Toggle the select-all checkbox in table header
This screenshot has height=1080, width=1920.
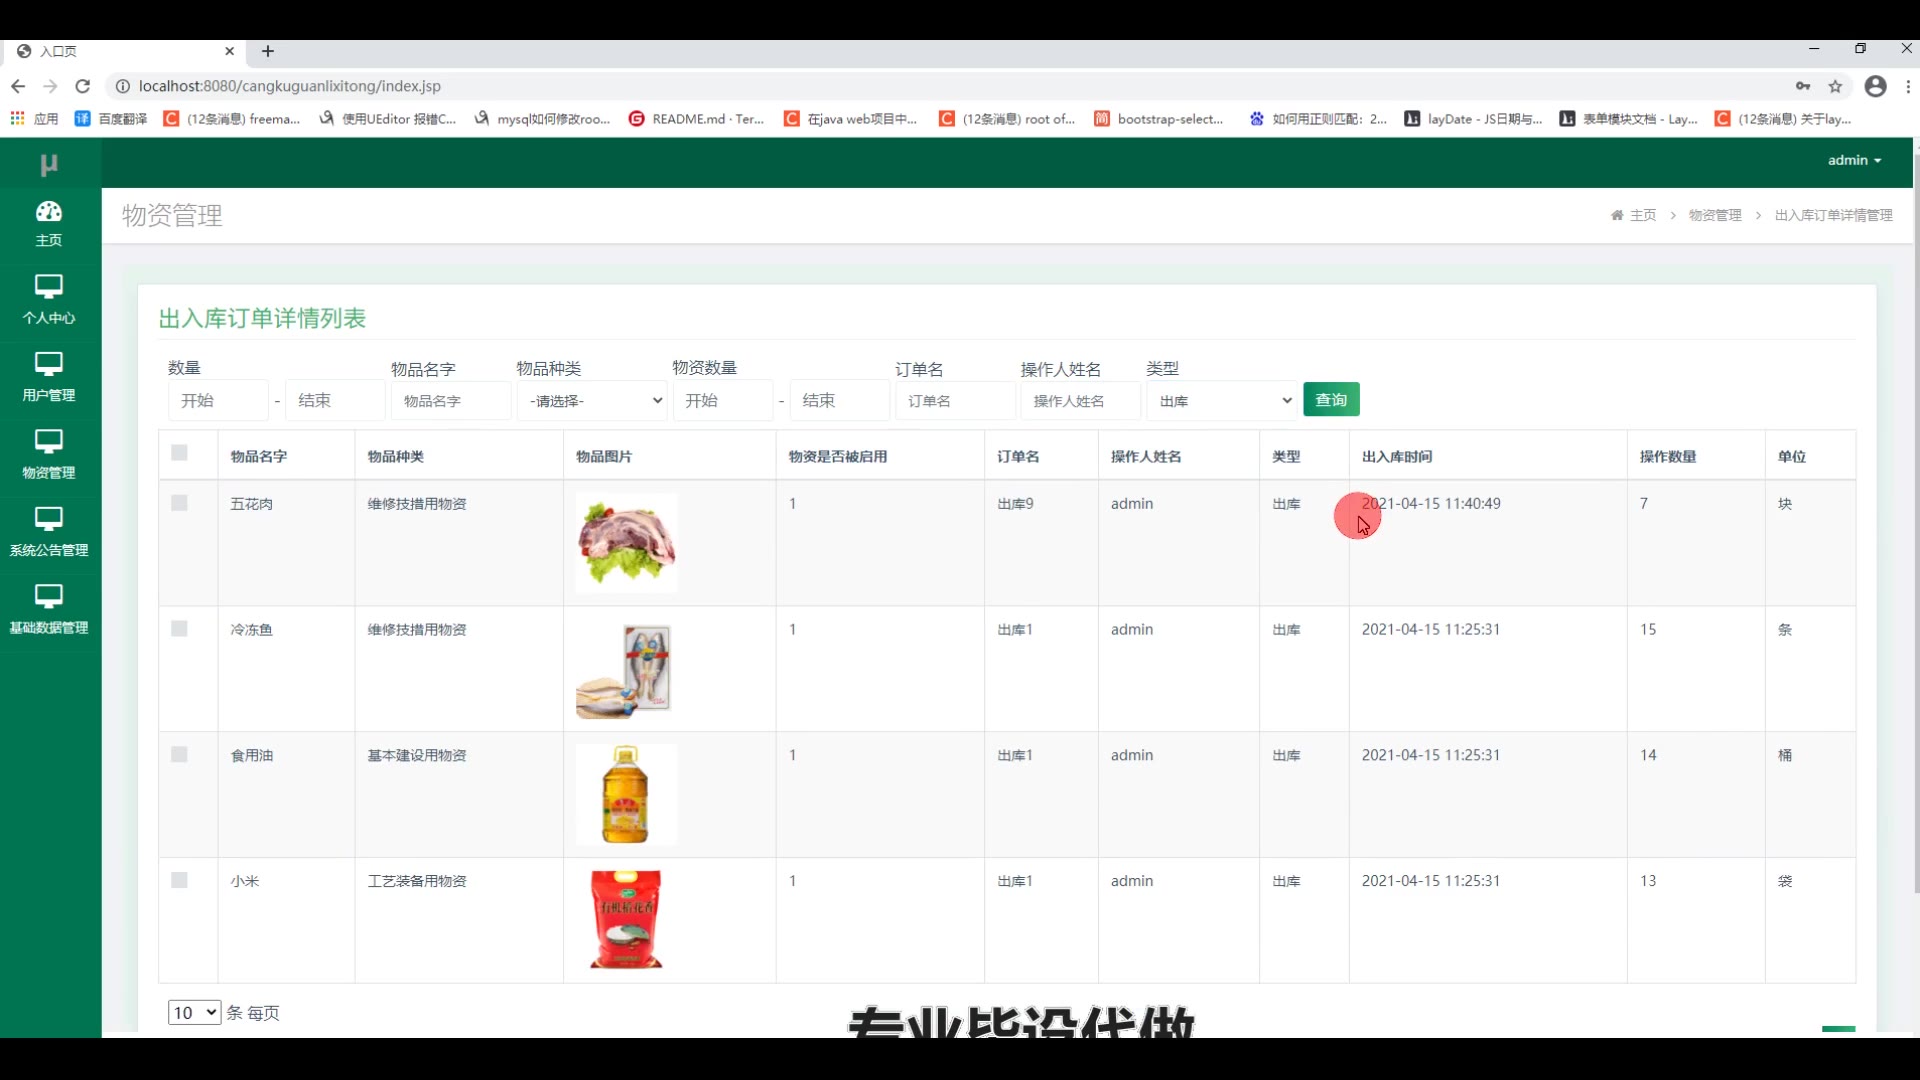coord(179,452)
